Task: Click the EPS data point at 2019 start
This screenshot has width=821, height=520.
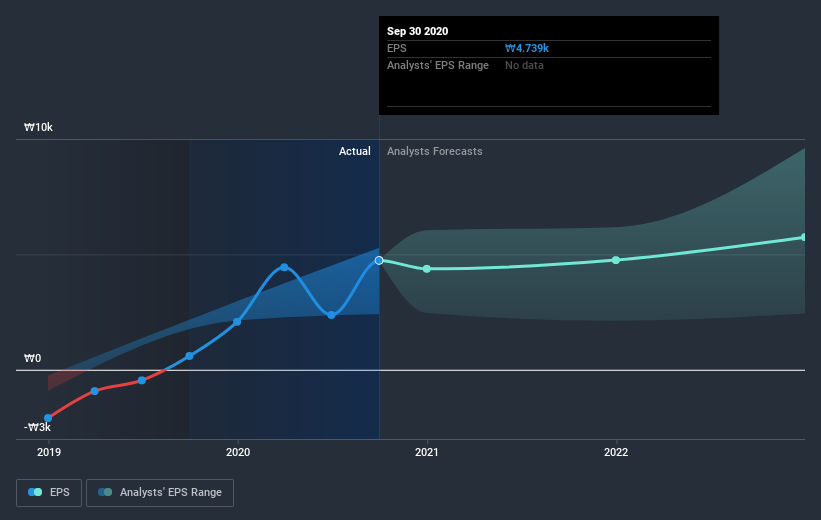Action: coord(48,418)
